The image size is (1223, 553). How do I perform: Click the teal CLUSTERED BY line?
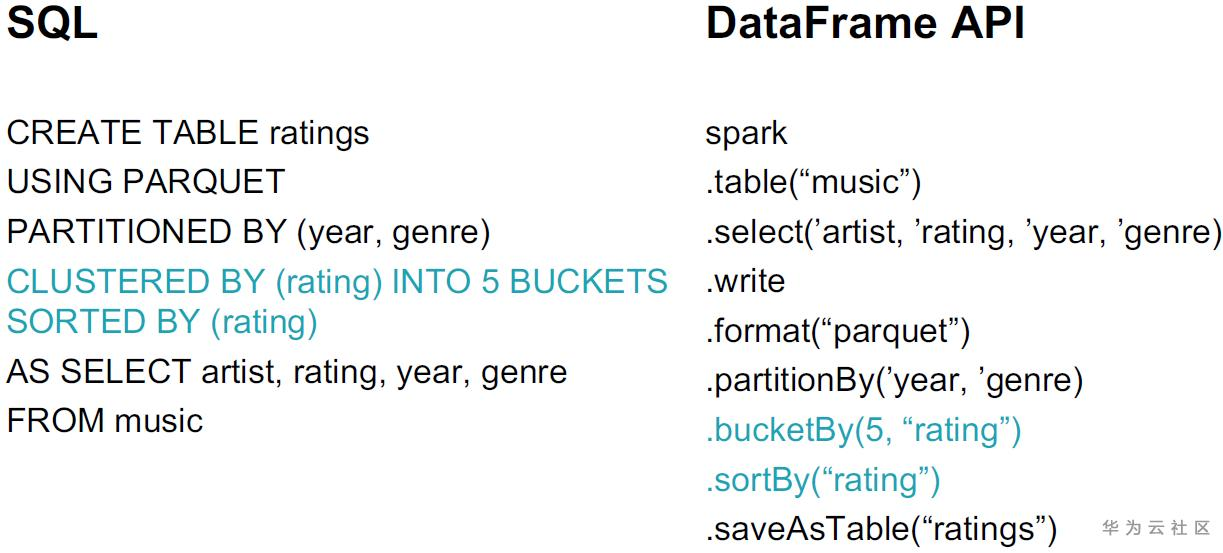pos(336,282)
